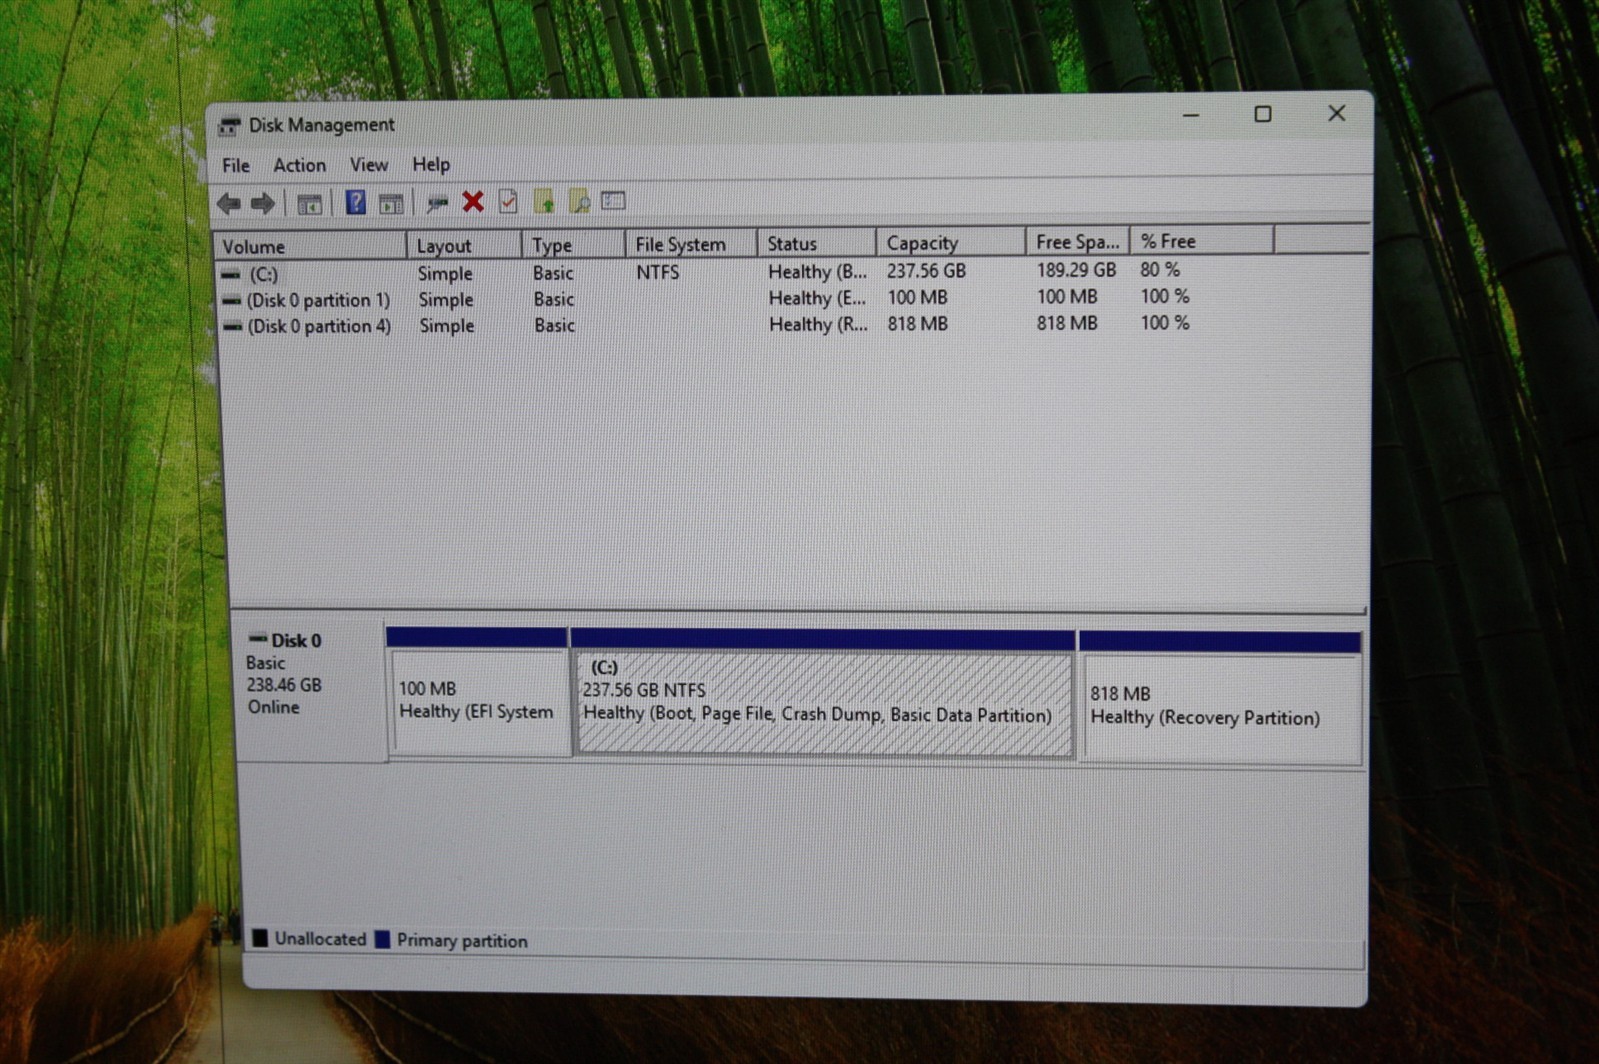
Task: Click the black Unallocated legend swatch
Action: (260, 938)
